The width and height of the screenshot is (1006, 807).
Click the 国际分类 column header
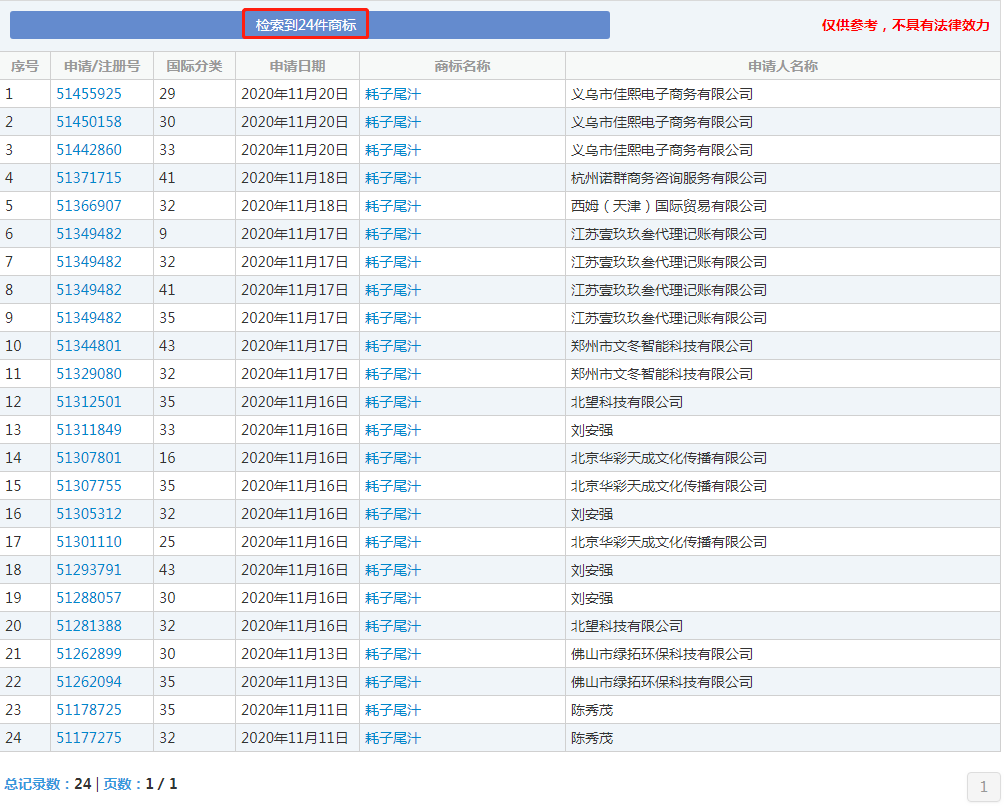point(194,66)
